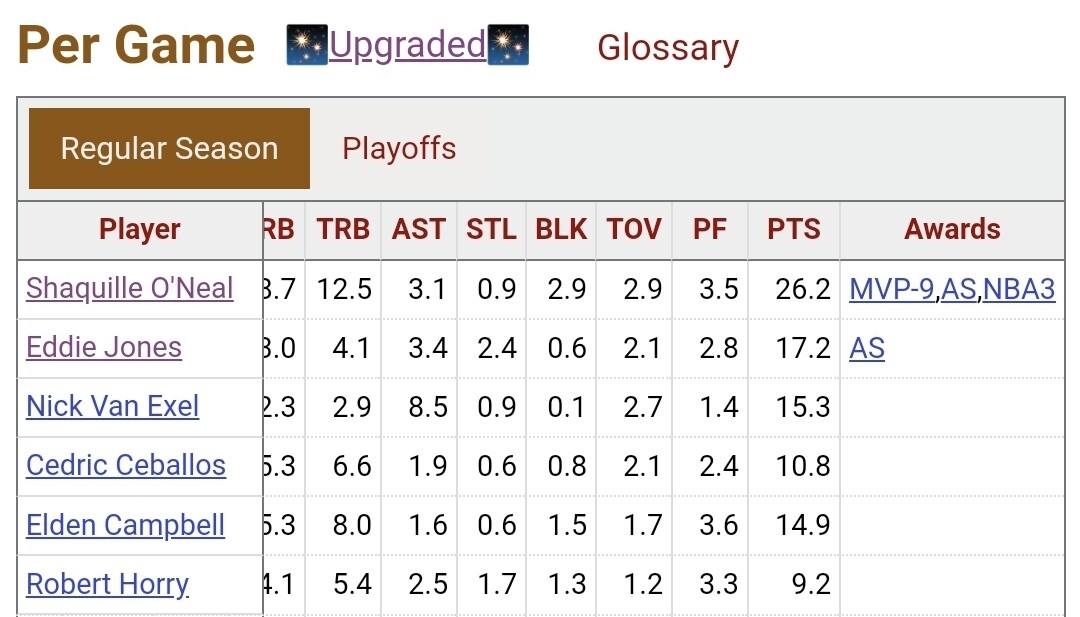The height and width of the screenshot is (617, 1080).
Task: Sort by the STL column header
Action: 491,229
